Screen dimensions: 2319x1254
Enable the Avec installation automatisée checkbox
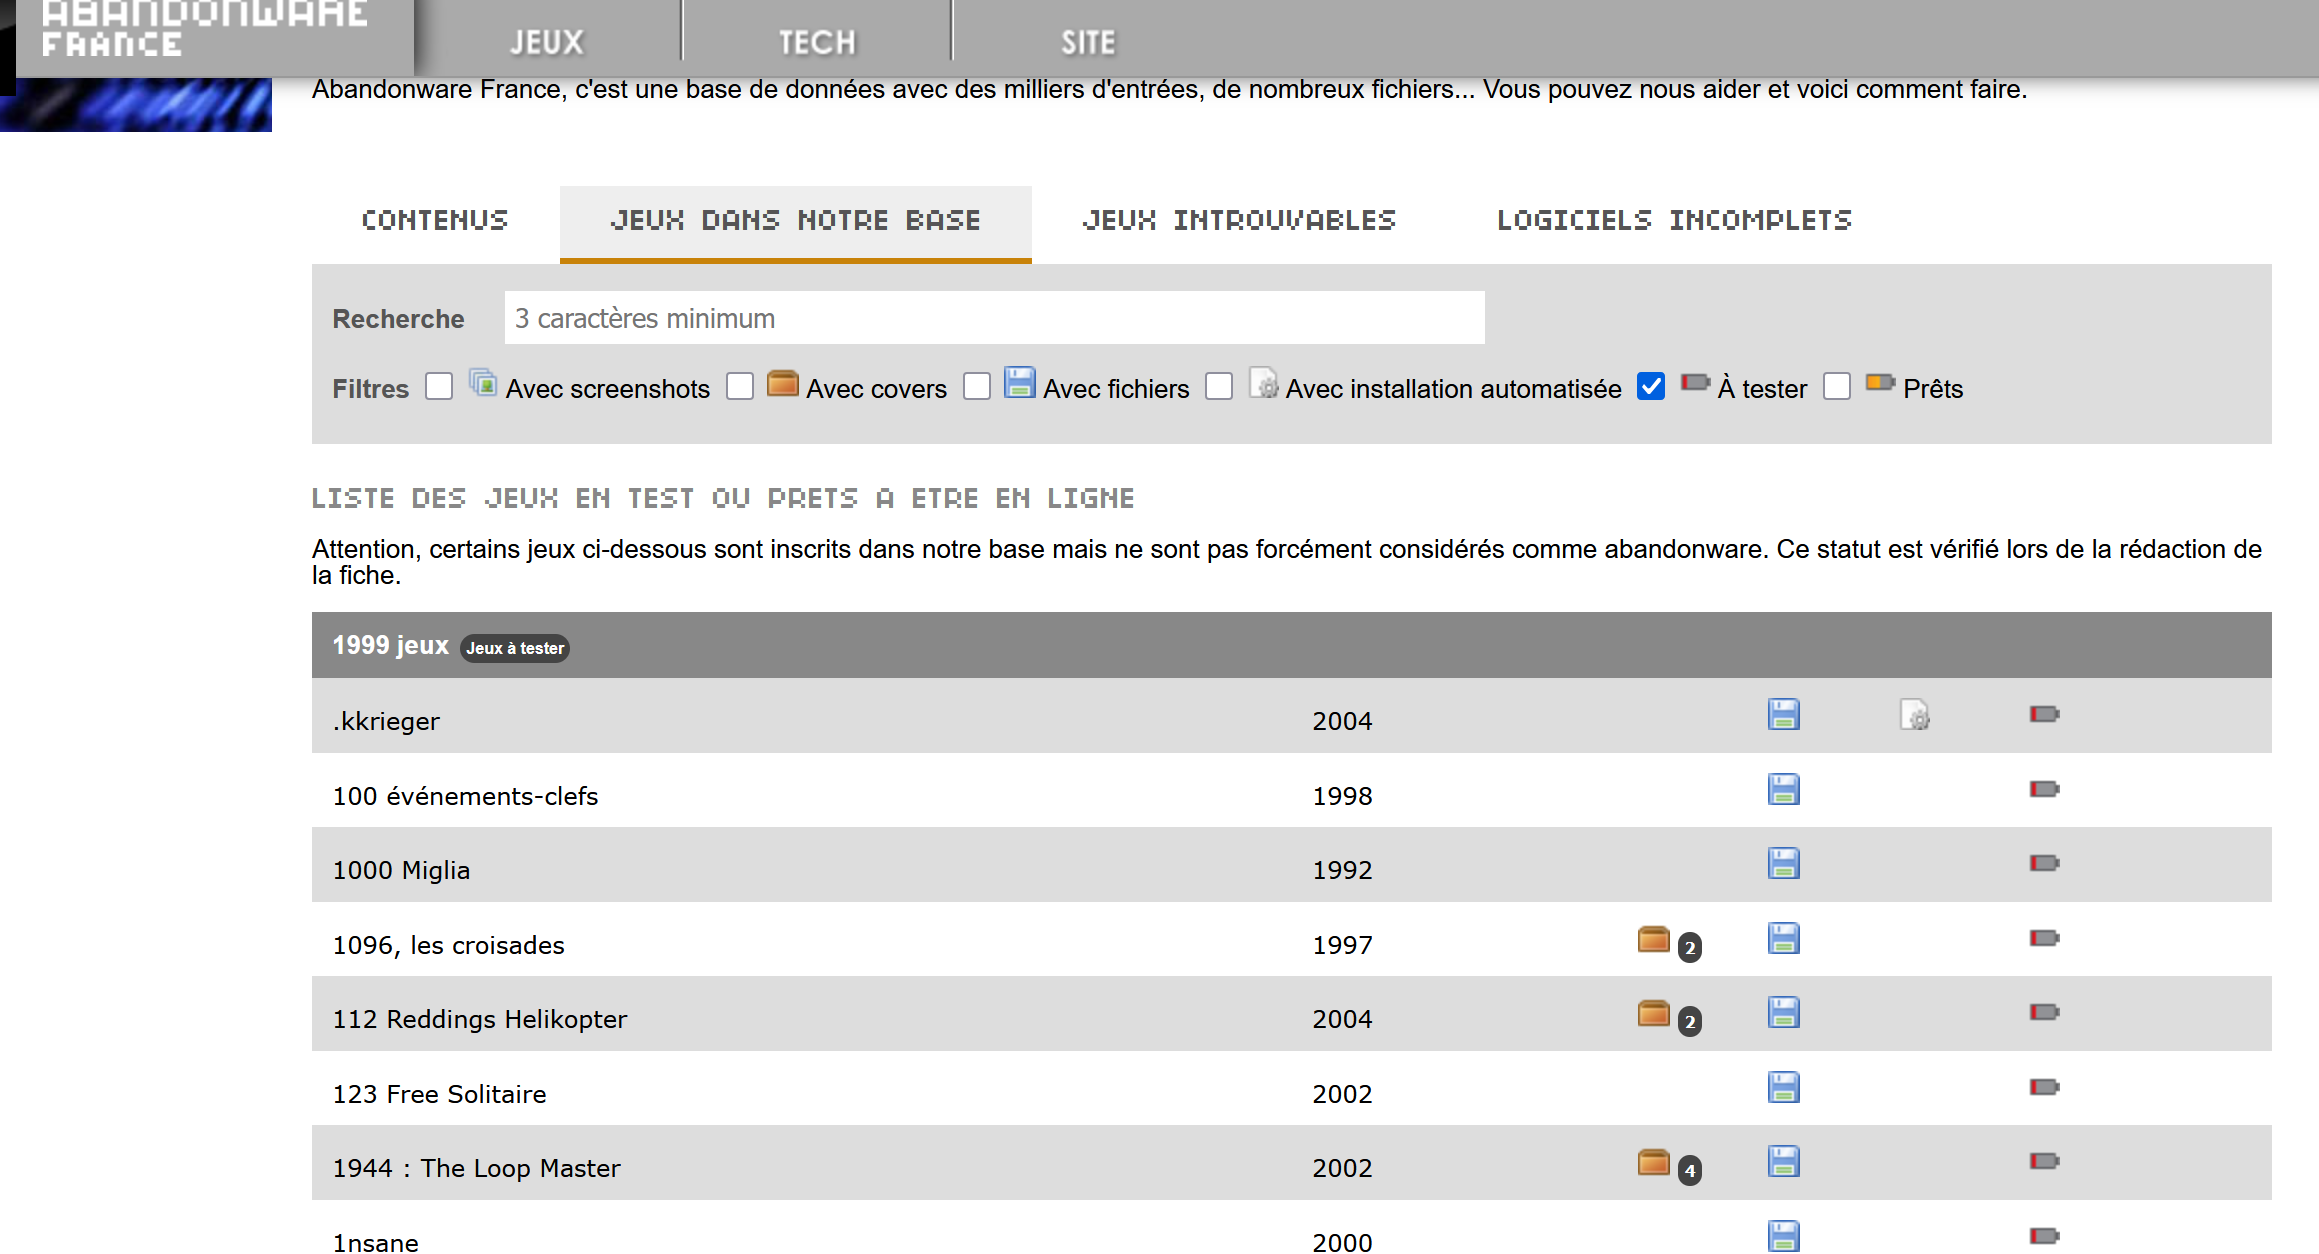pyautogui.click(x=1219, y=386)
